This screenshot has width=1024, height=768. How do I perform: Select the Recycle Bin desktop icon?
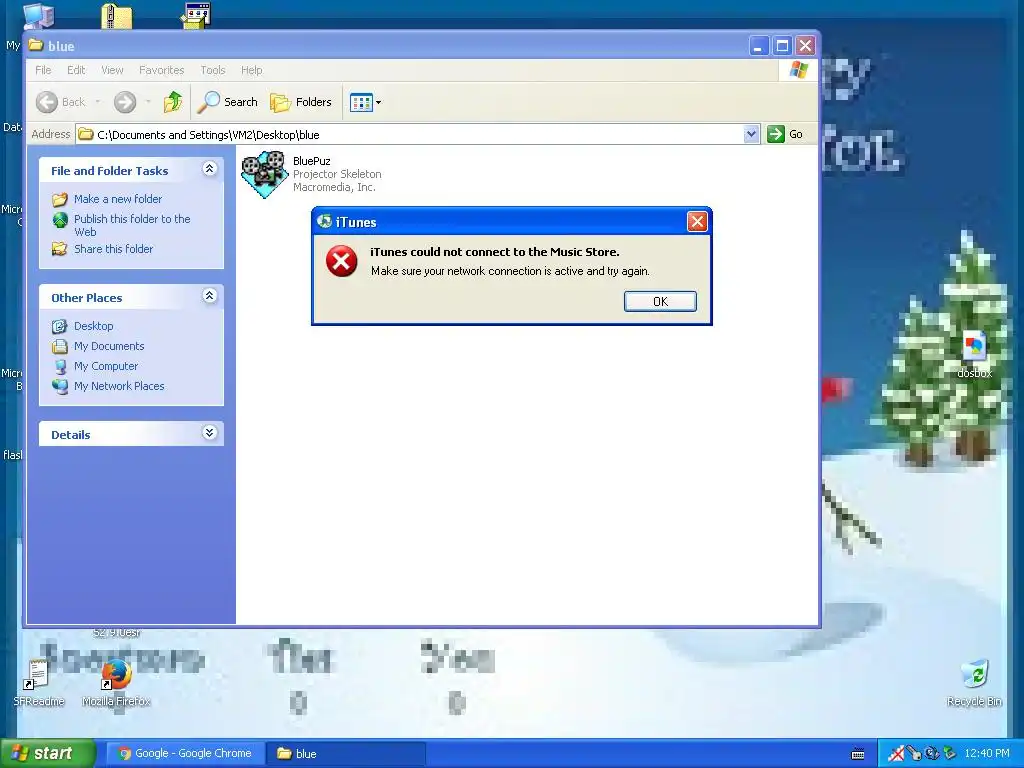pyautogui.click(x=974, y=683)
